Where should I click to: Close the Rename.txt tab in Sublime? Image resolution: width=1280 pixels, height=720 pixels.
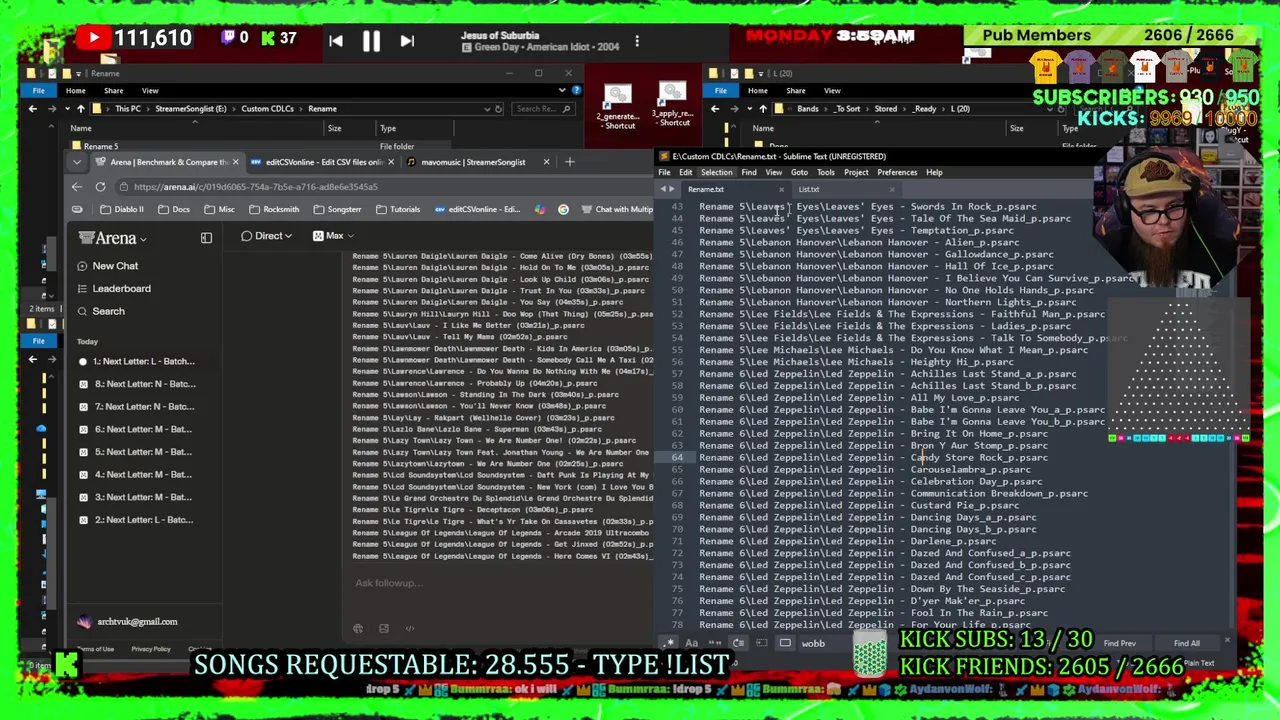[781, 189]
